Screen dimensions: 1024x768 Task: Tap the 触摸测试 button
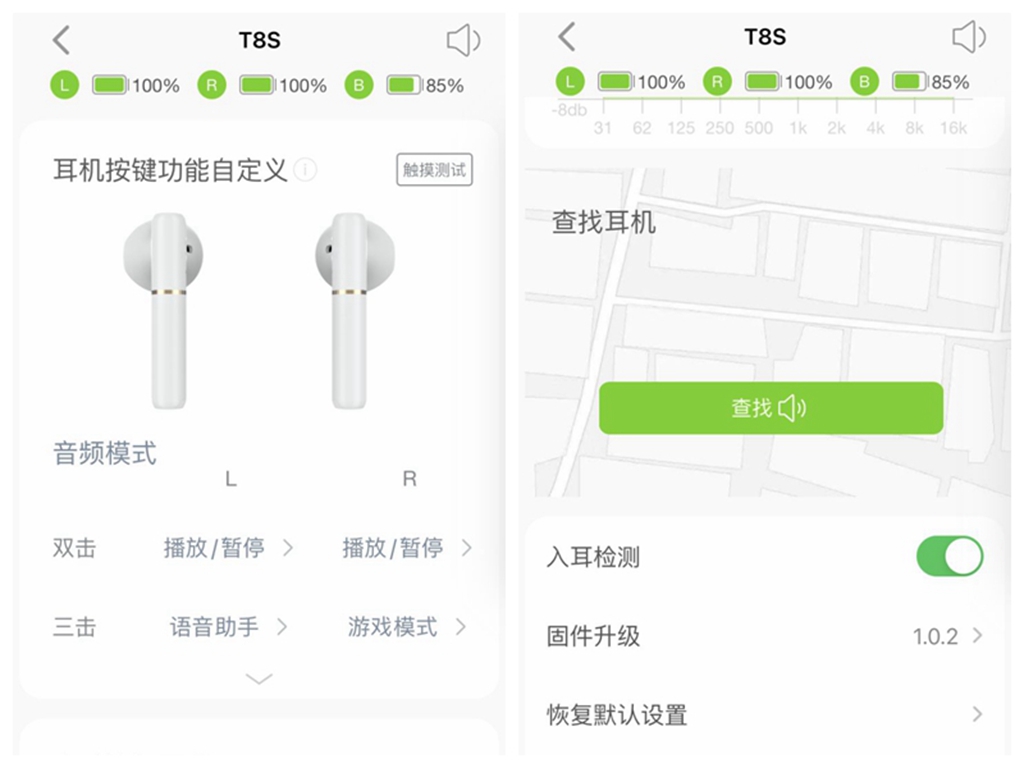434,170
